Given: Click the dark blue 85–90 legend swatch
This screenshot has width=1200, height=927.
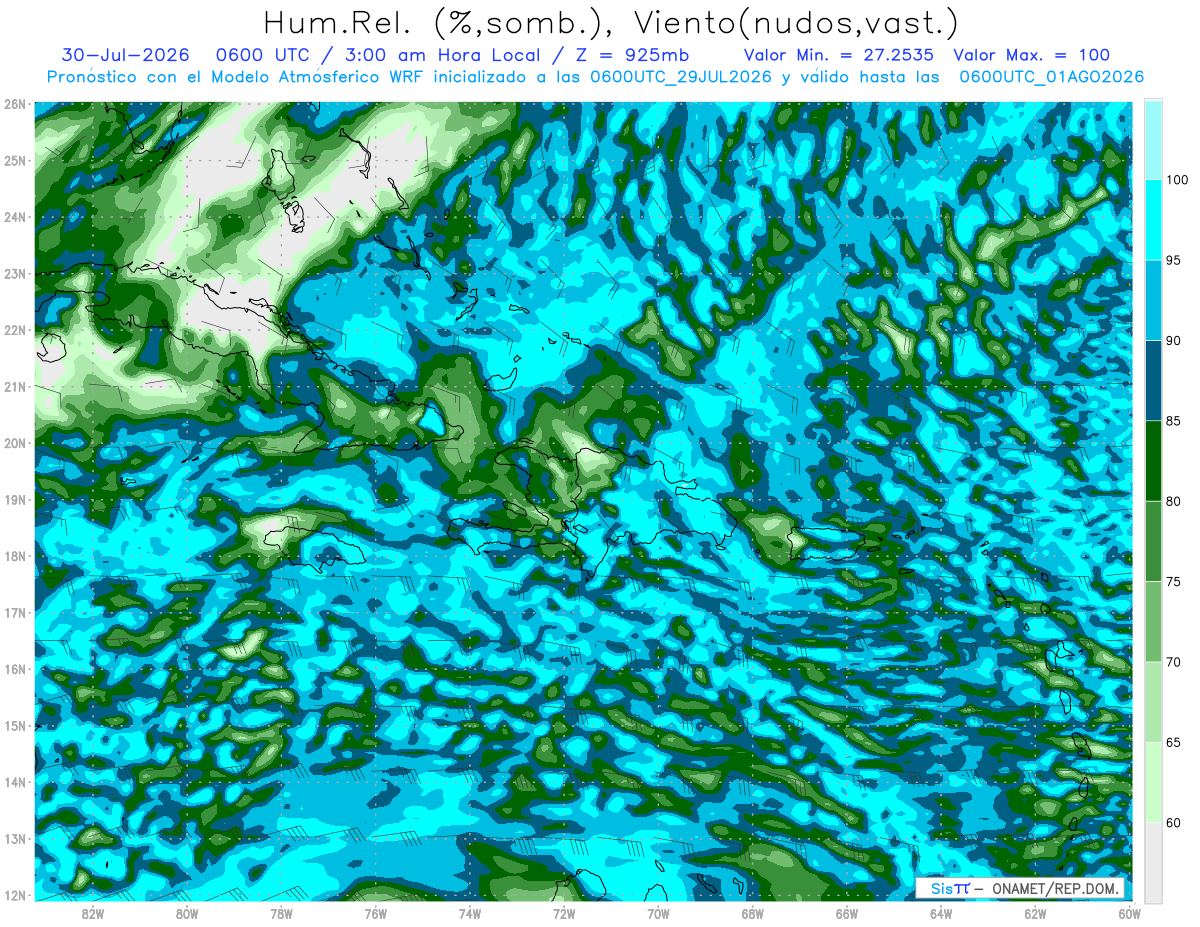Looking at the screenshot, I should (x=1153, y=381).
